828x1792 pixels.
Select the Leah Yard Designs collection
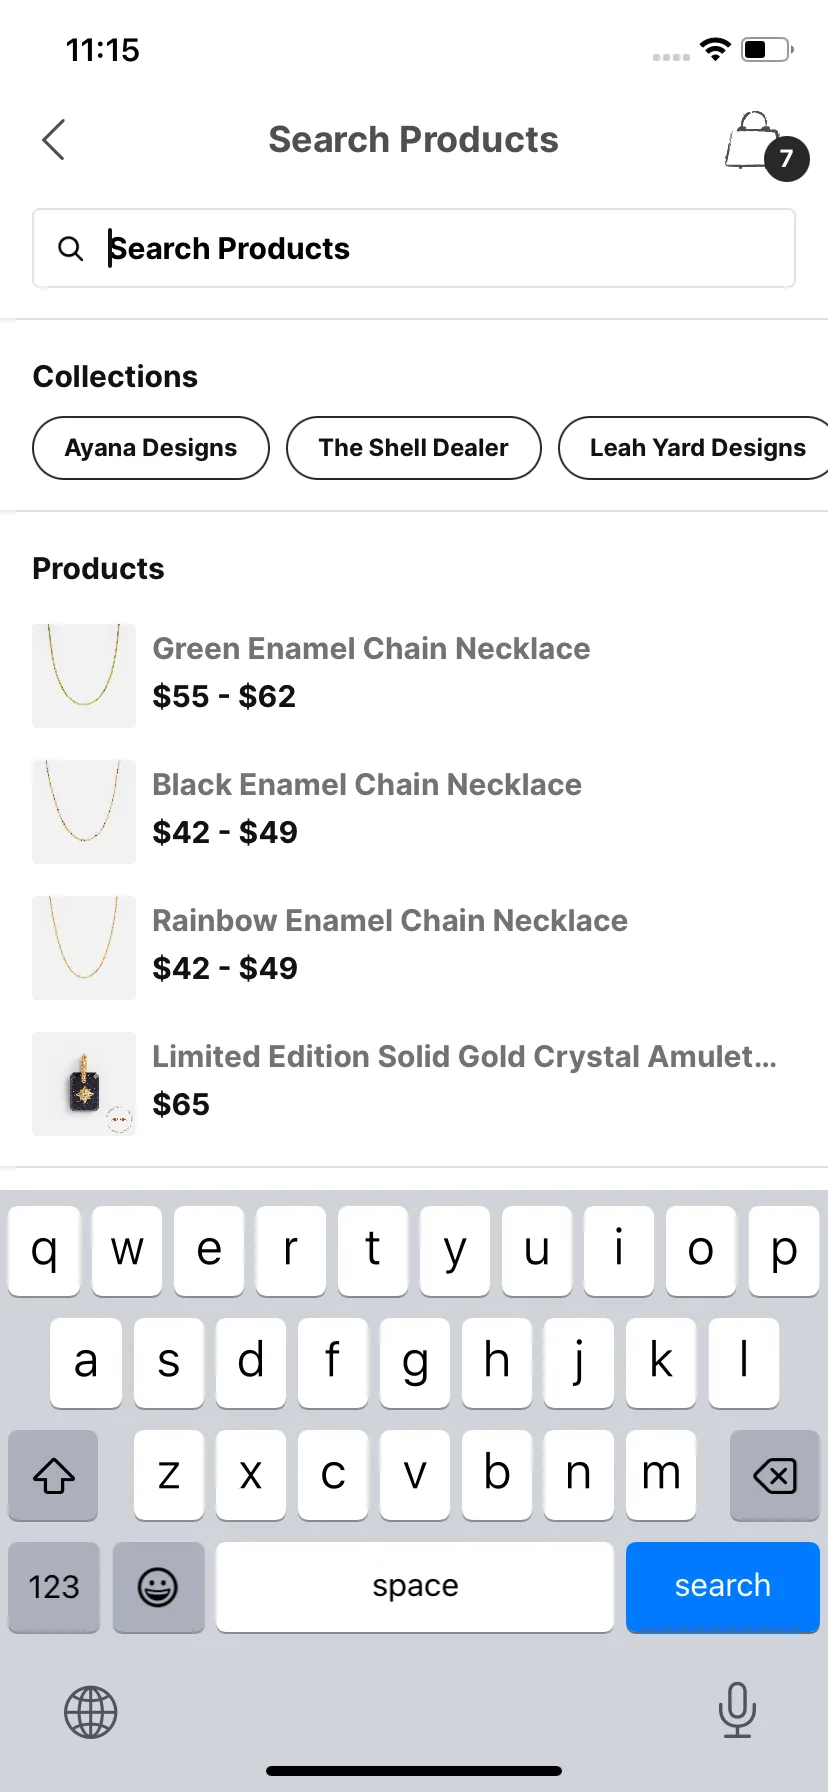click(694, 448)
